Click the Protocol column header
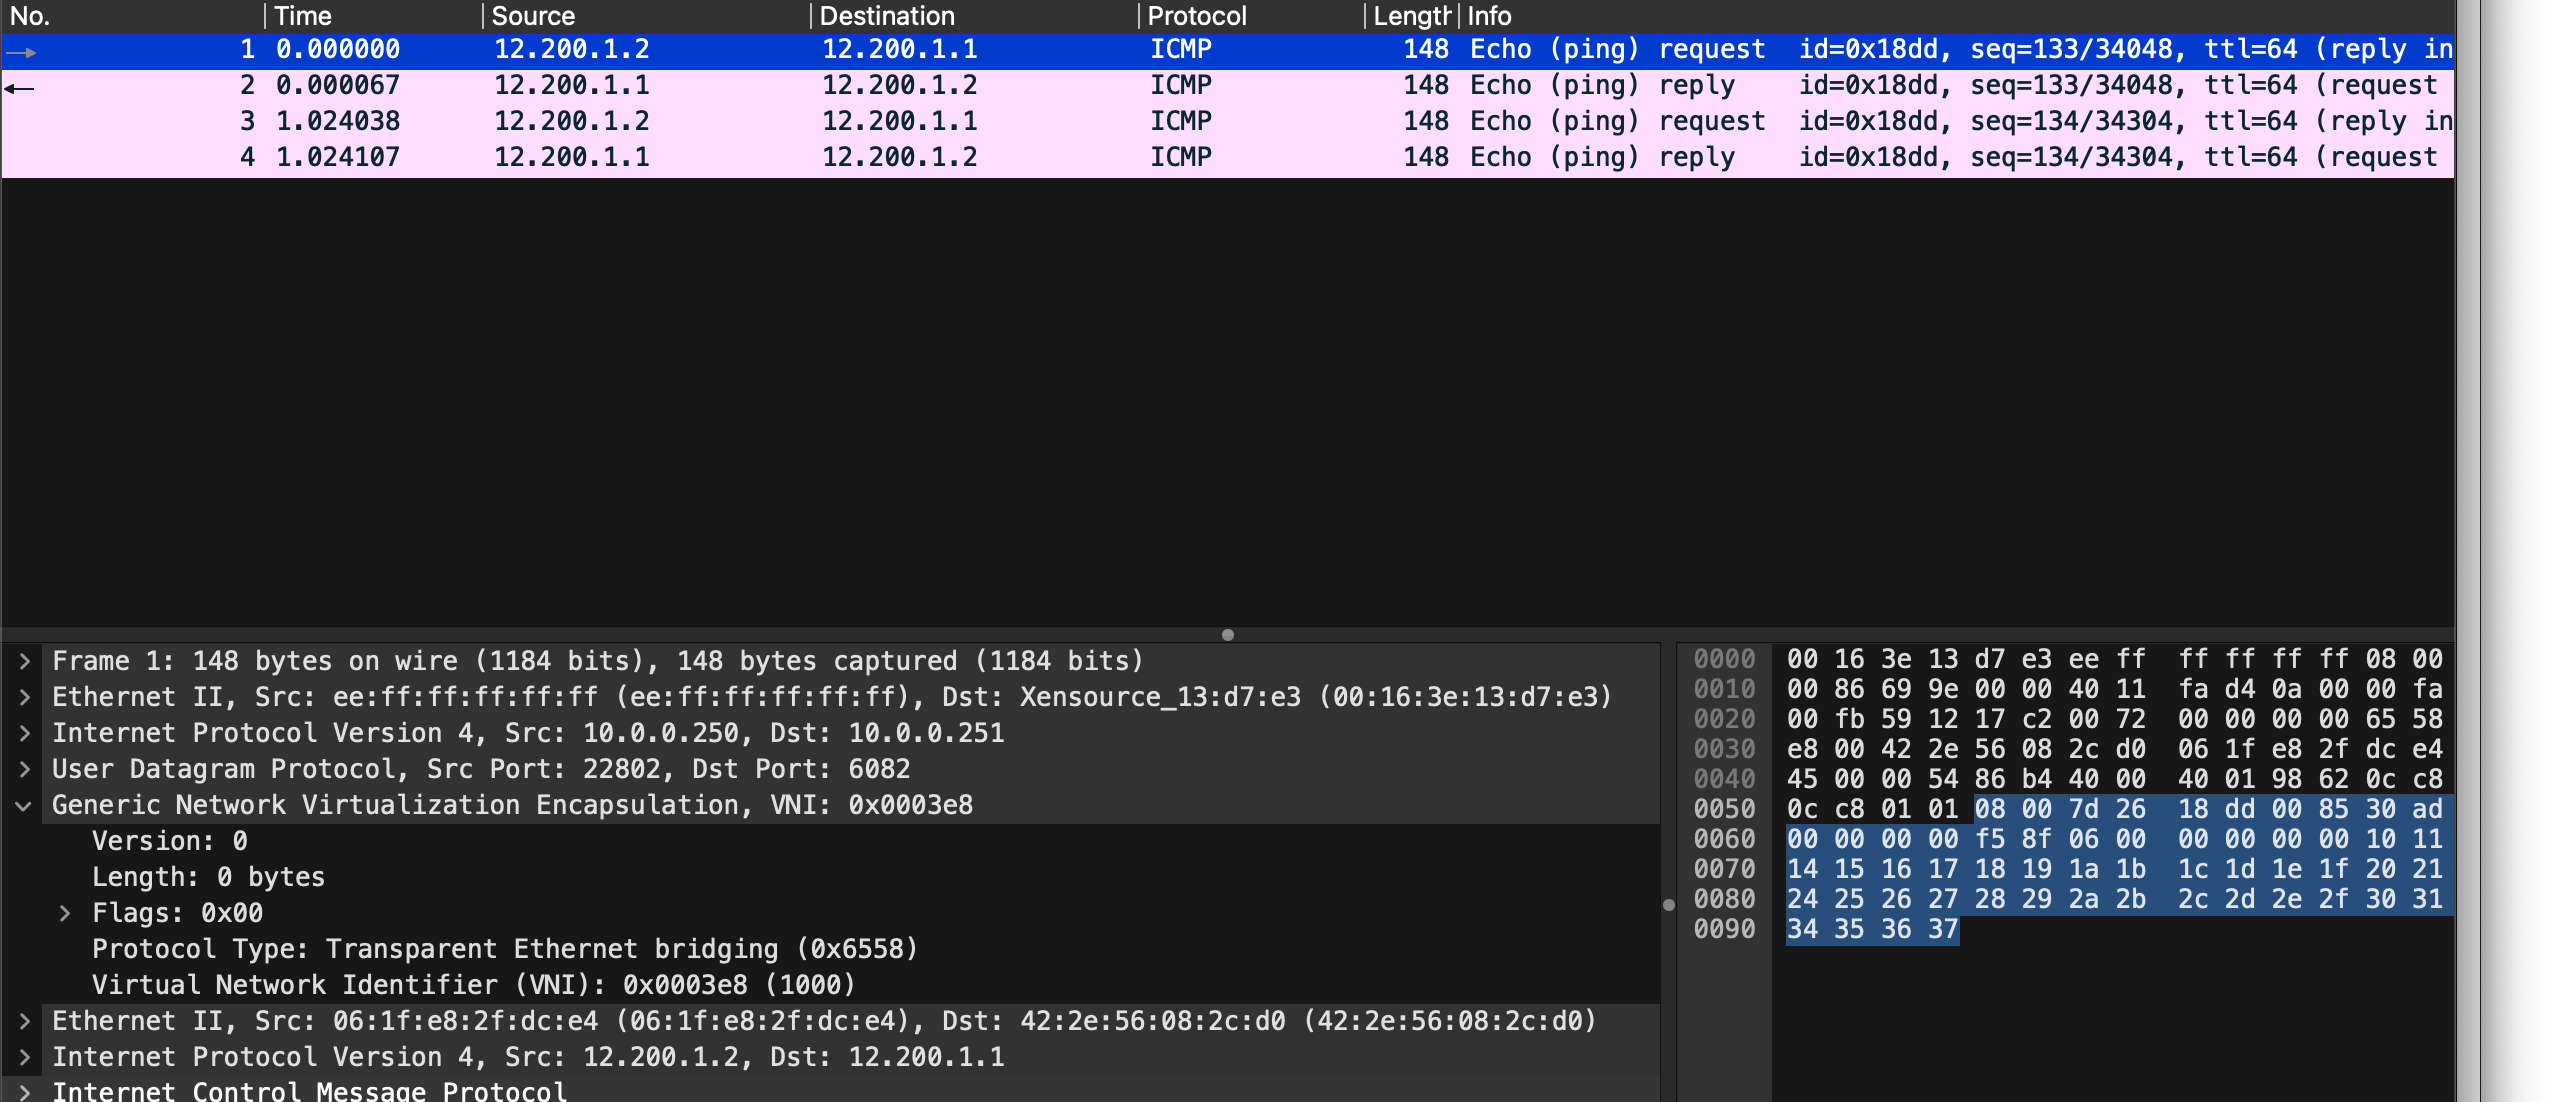 point(1196,16)
